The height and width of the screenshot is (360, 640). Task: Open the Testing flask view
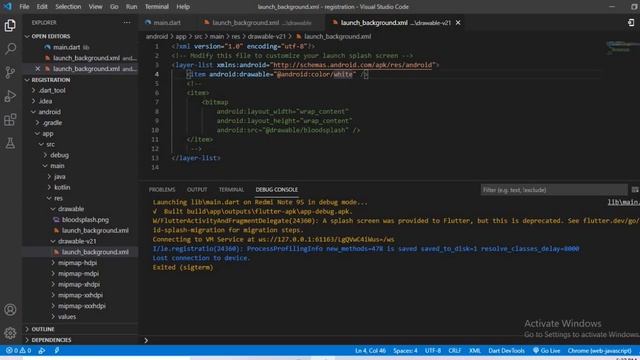[10, 143]
